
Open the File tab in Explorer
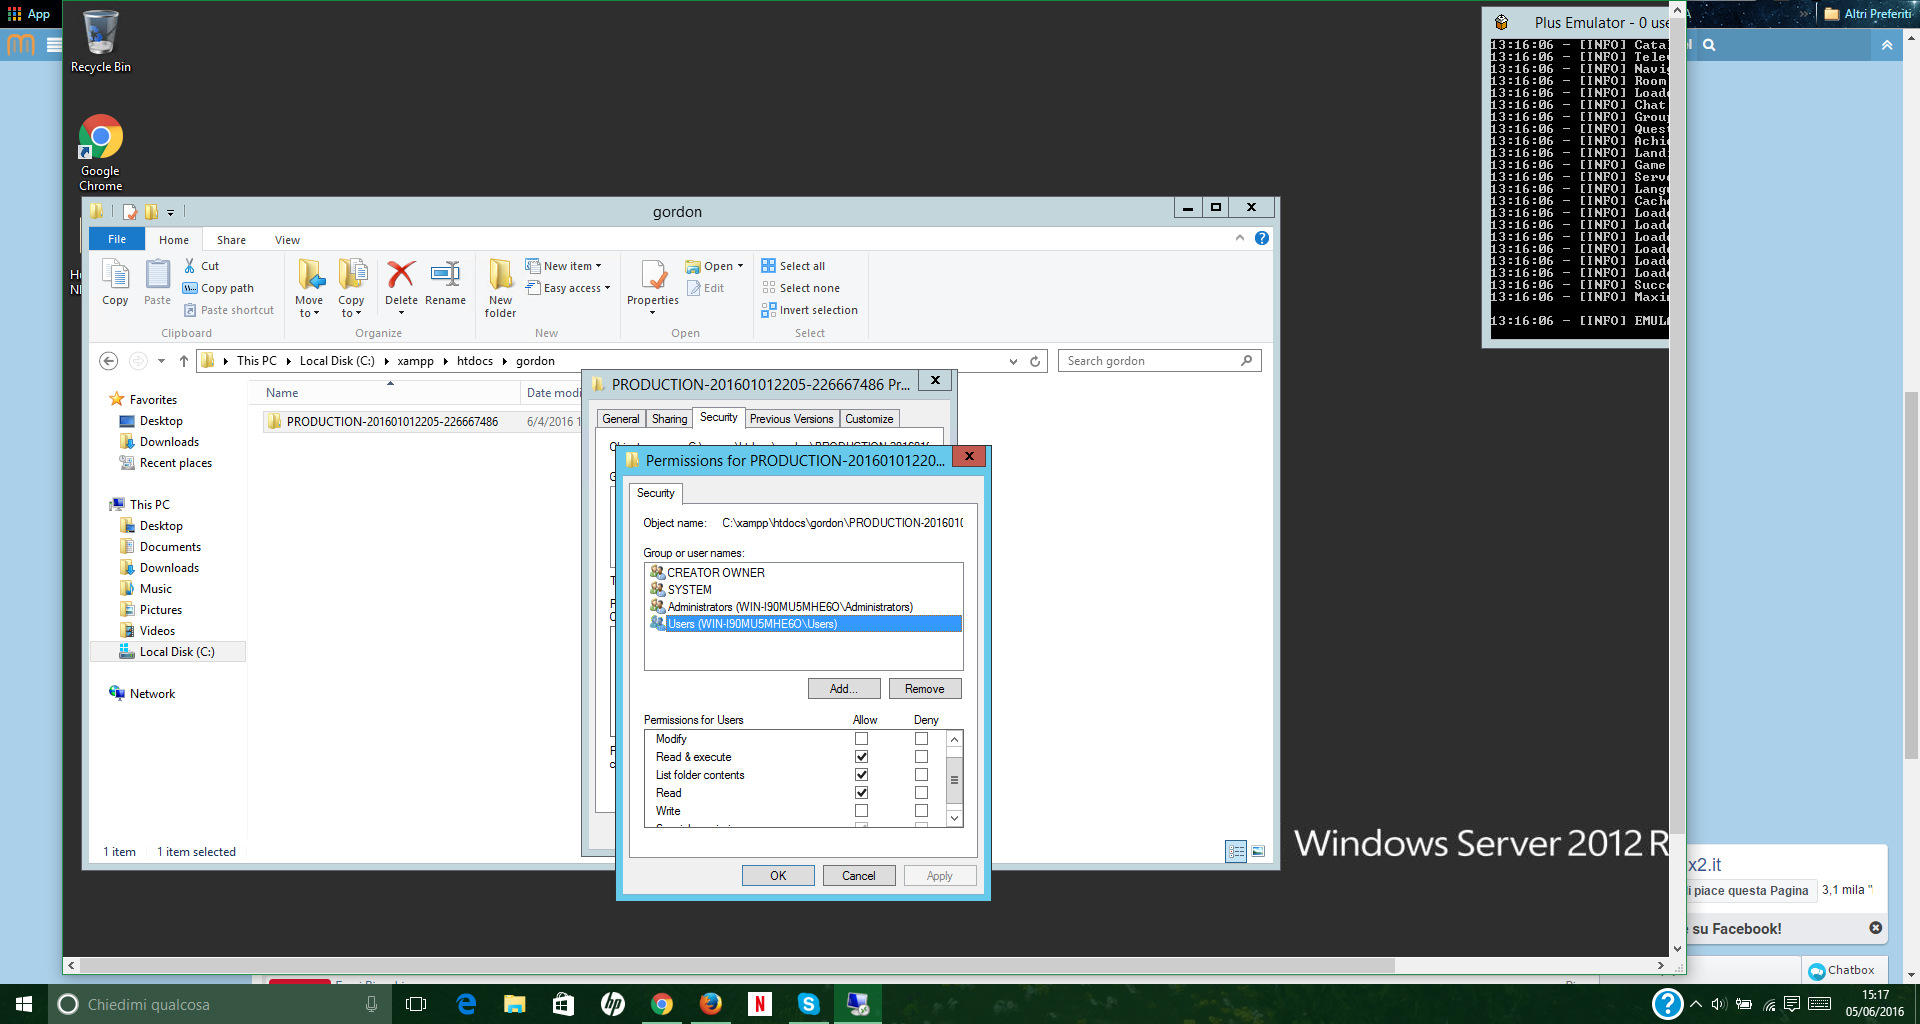(117, 239)
